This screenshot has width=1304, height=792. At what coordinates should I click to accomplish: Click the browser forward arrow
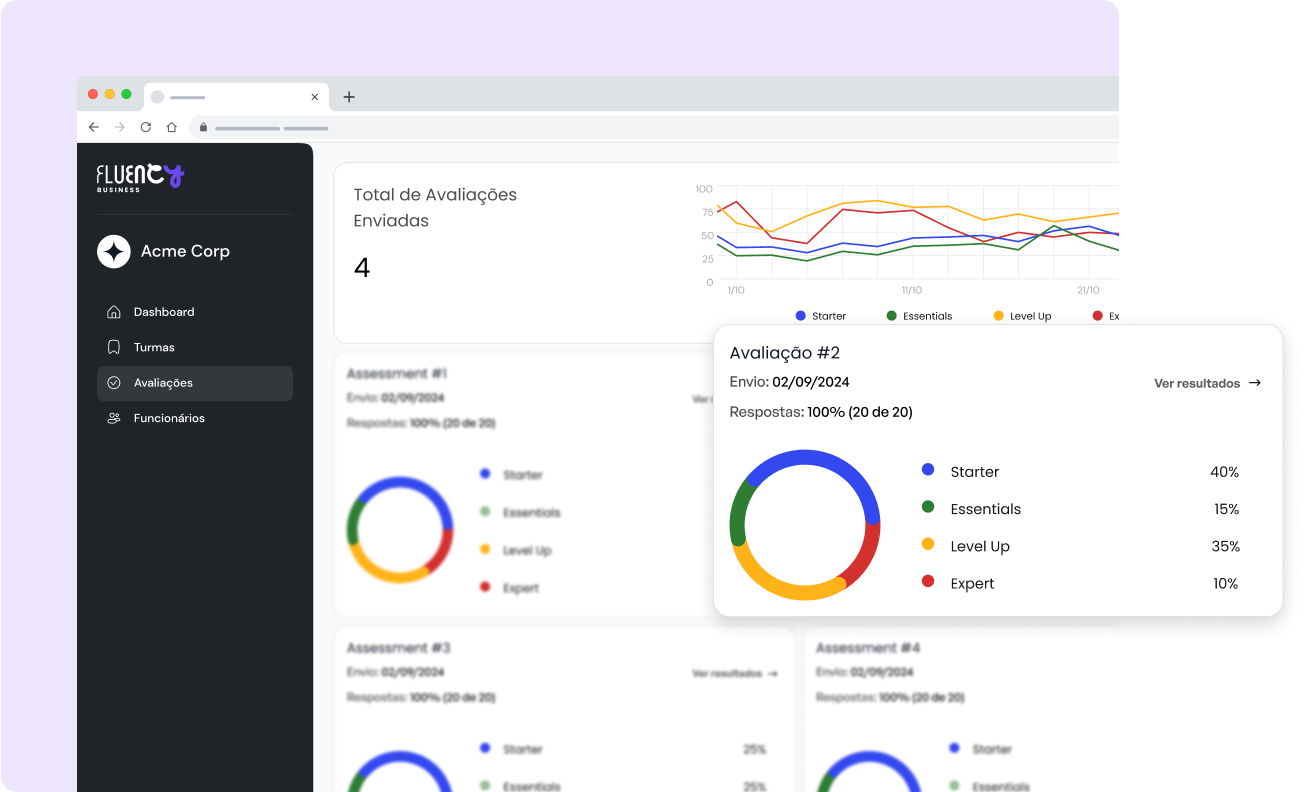point(120,127)
